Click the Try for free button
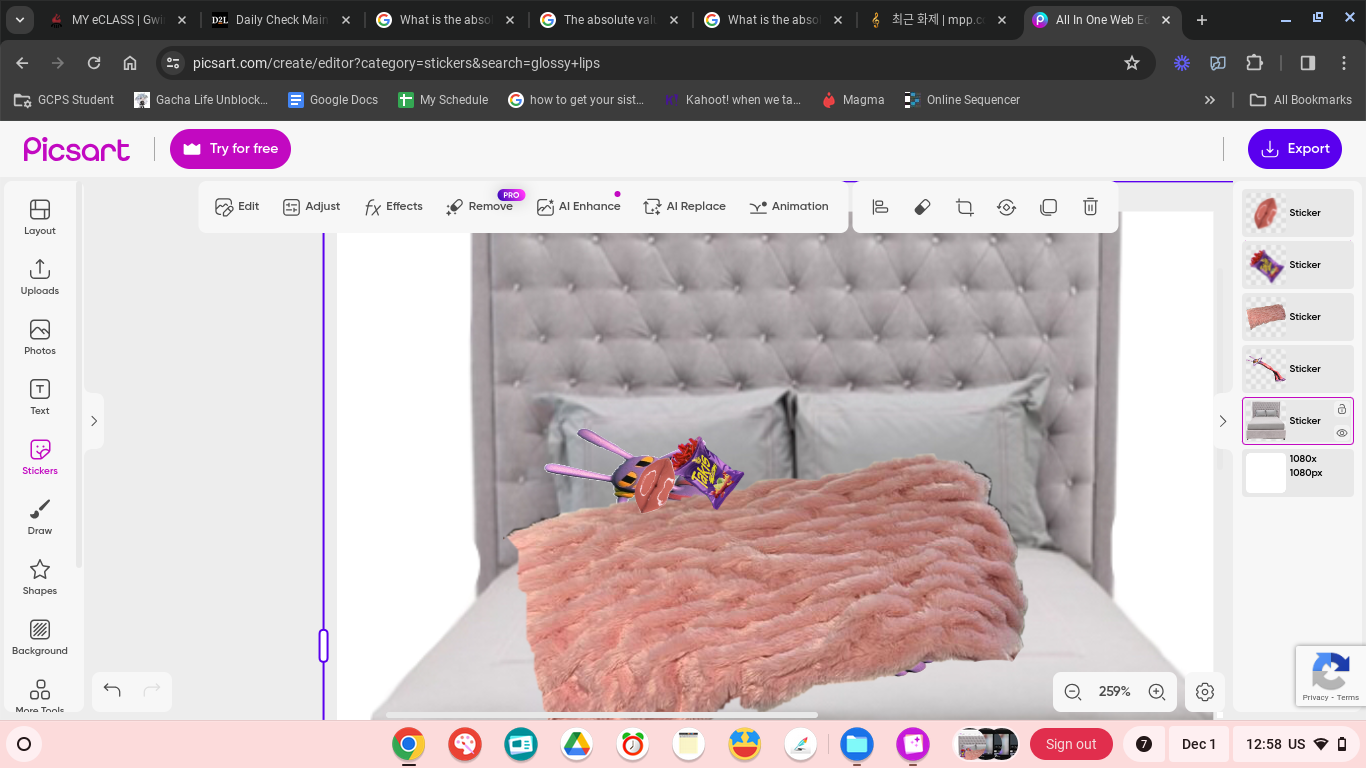1366x768 pixels. (230, 149)
